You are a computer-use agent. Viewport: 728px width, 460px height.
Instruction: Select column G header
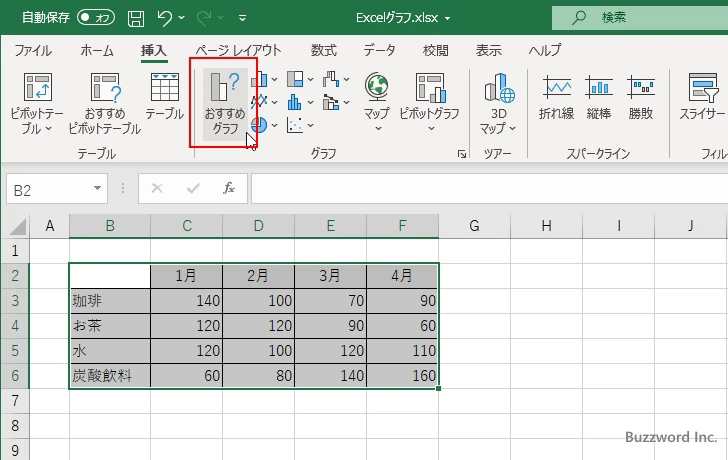474,226
